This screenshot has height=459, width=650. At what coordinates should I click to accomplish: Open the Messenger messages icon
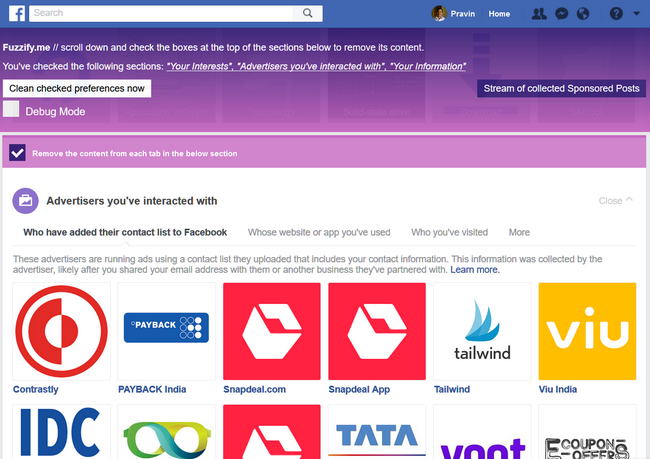coord(561,14)
